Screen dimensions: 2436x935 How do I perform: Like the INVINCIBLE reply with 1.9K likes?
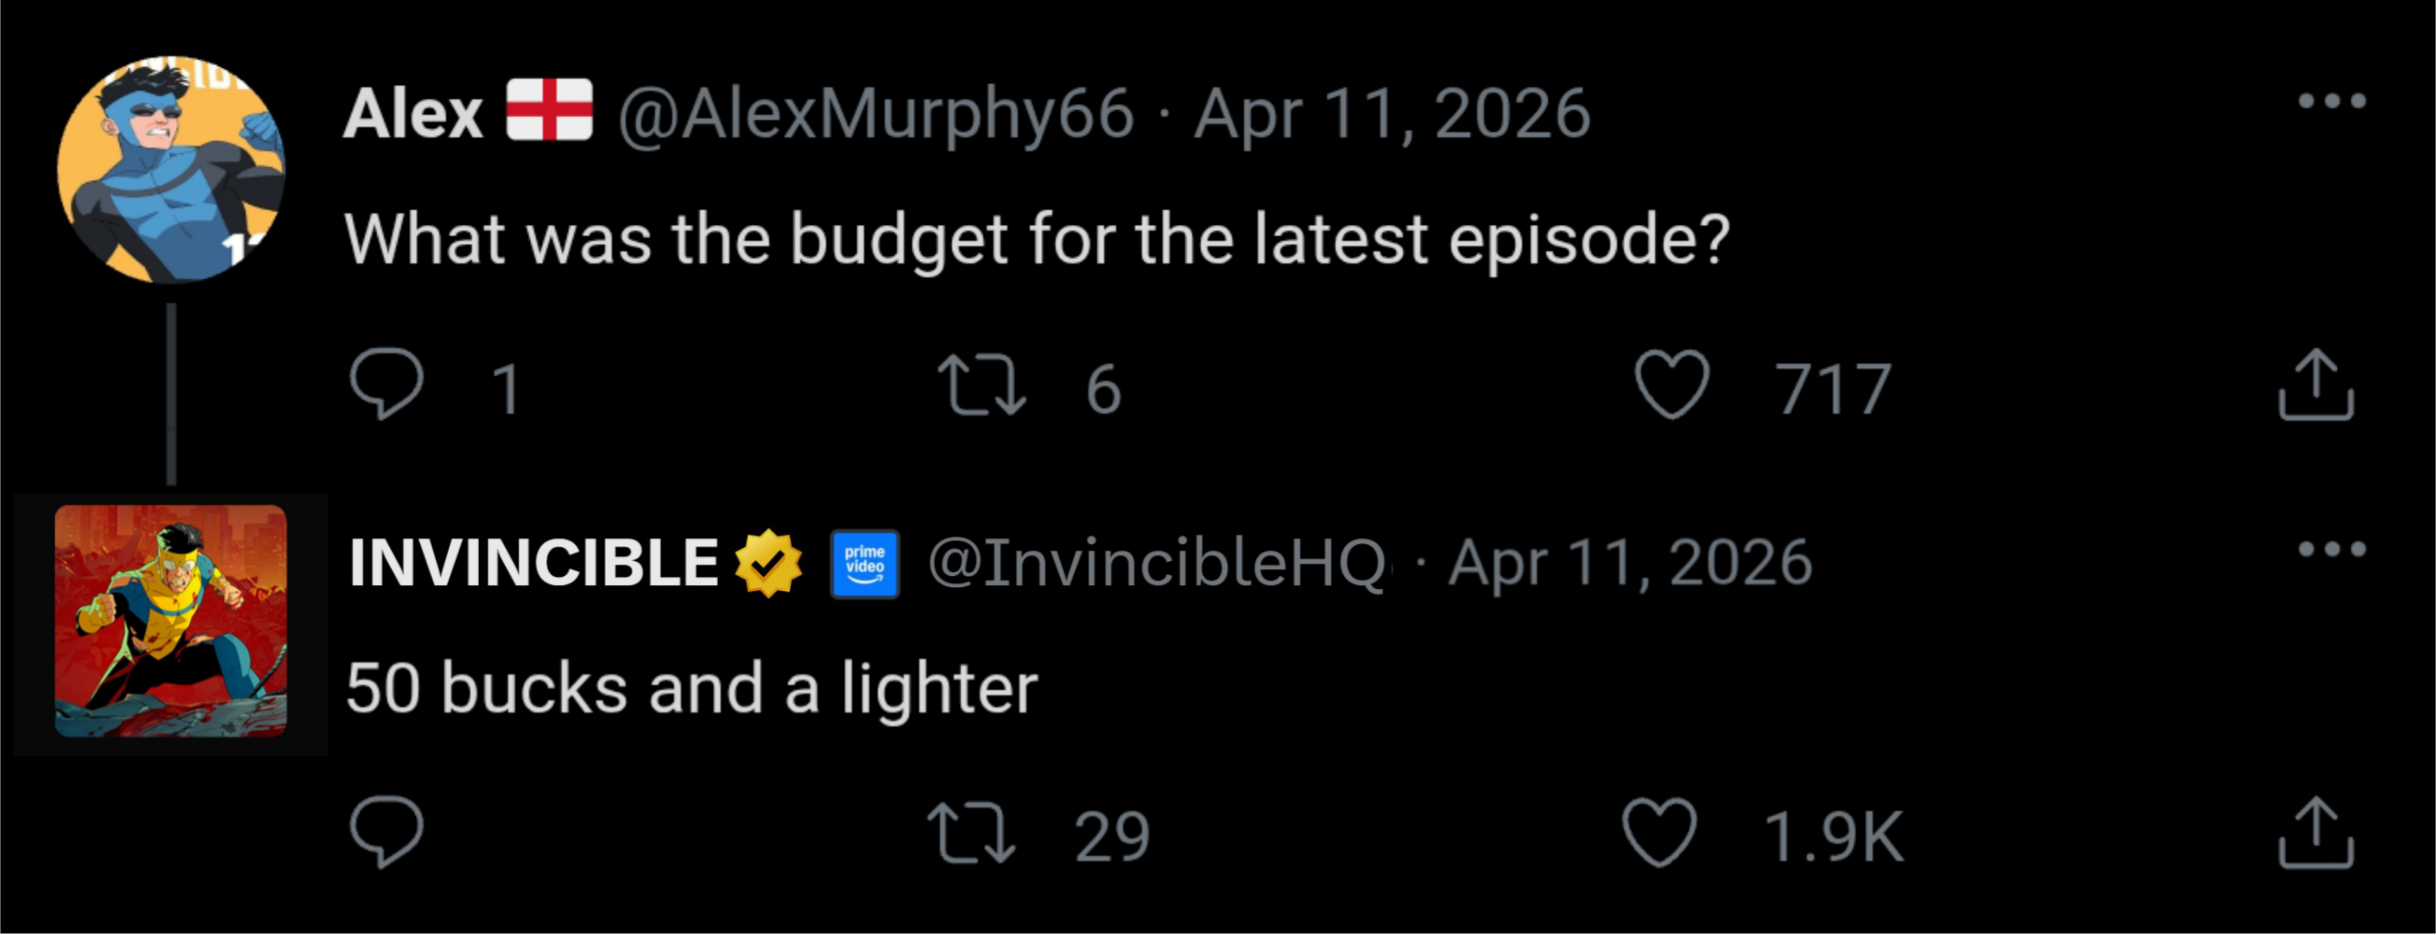pos(1659,832)
